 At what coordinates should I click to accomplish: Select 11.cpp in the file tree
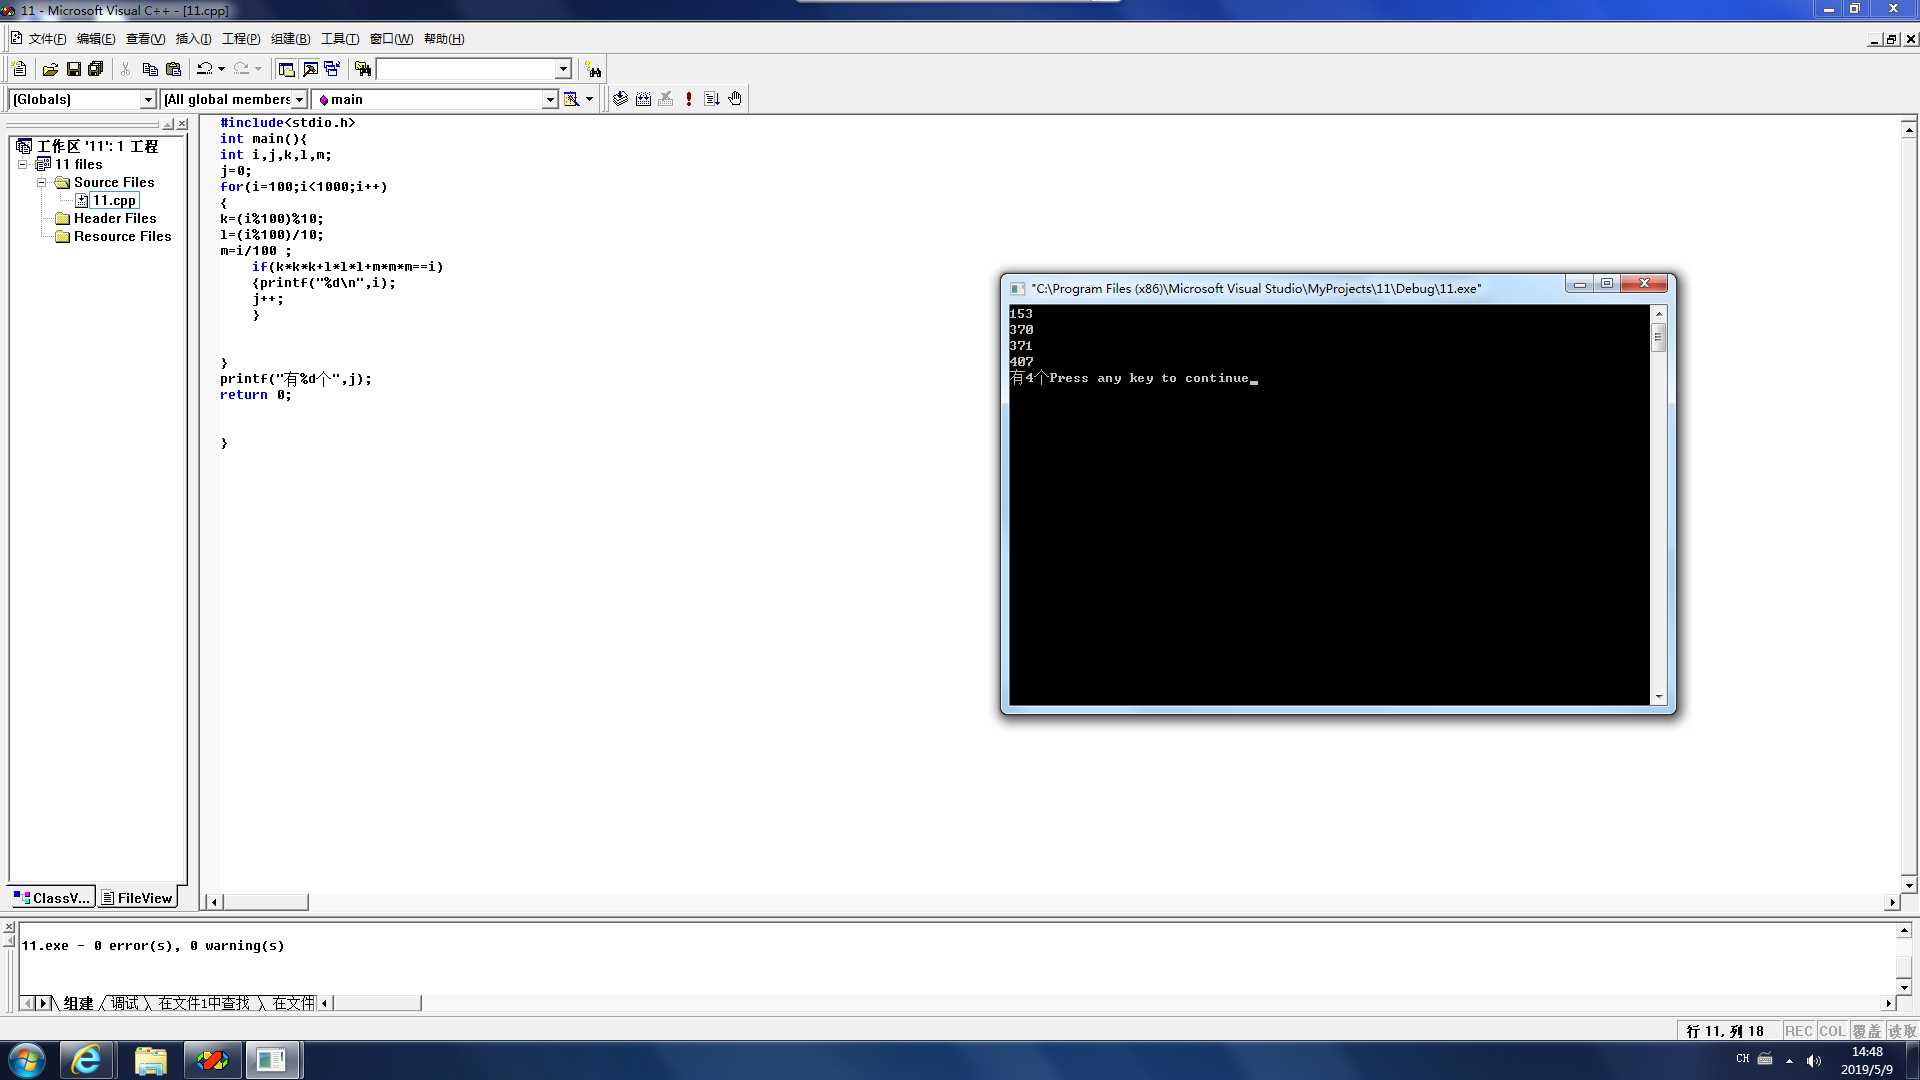tap(114, 200)
